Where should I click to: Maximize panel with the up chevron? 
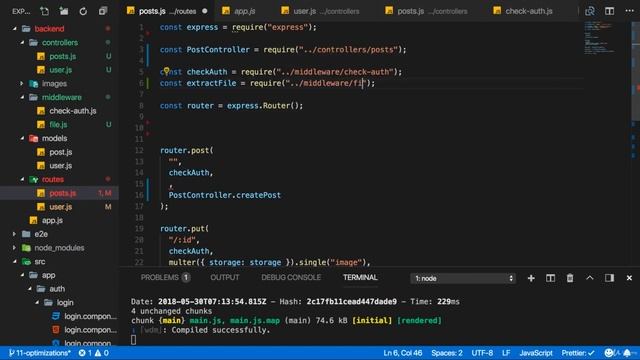coord(590,278)
